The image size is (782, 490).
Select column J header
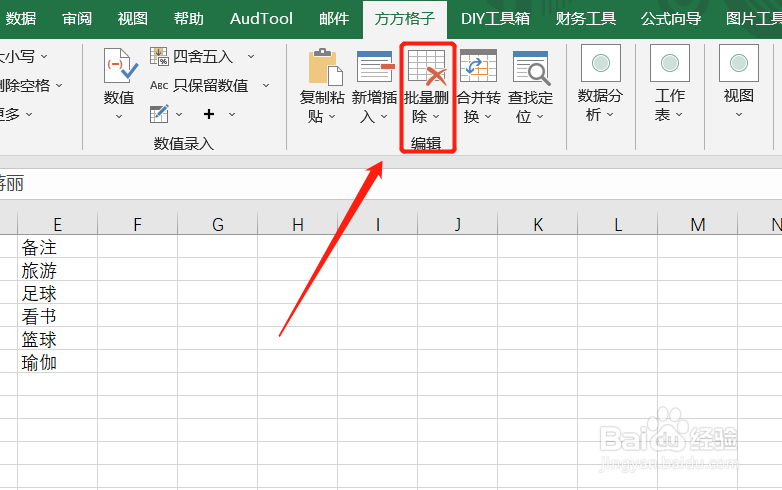pos(457,224)
